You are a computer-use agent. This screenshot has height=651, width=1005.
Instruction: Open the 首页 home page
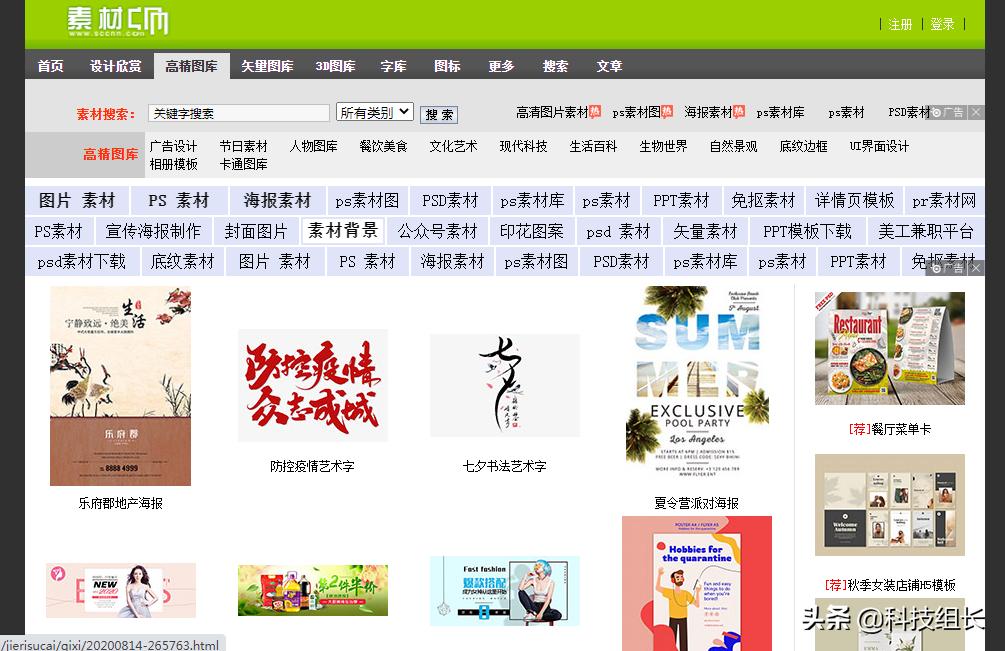(x=49, y=66)
